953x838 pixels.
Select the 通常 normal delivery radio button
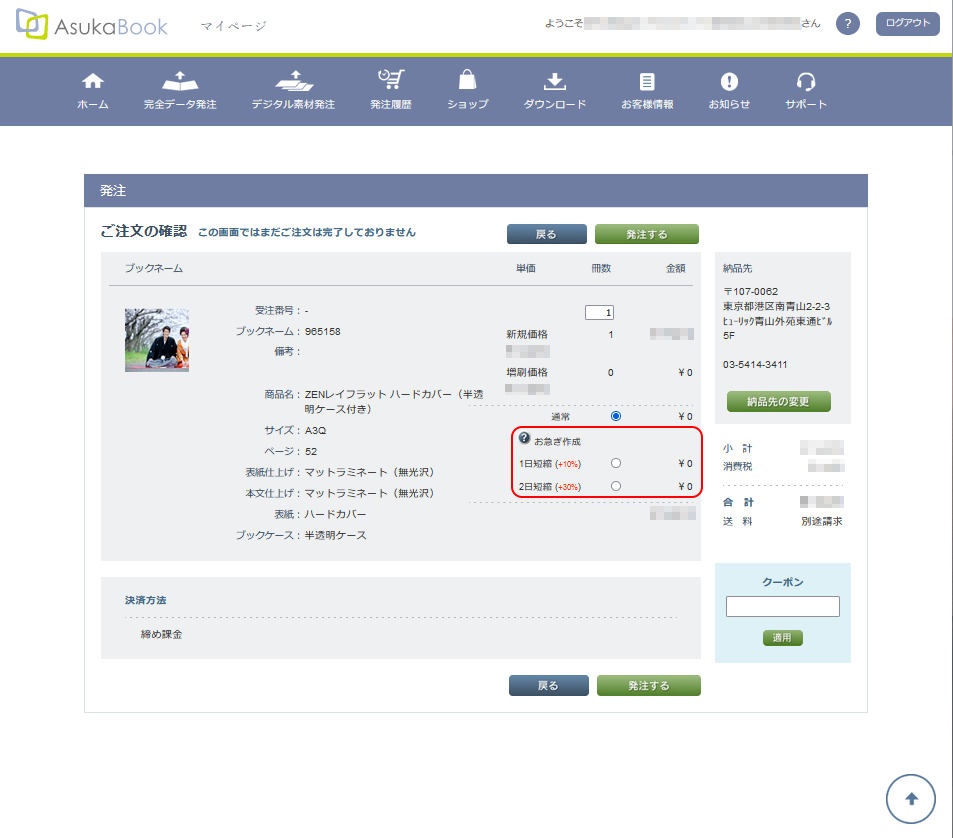click(x=615, y=416)
